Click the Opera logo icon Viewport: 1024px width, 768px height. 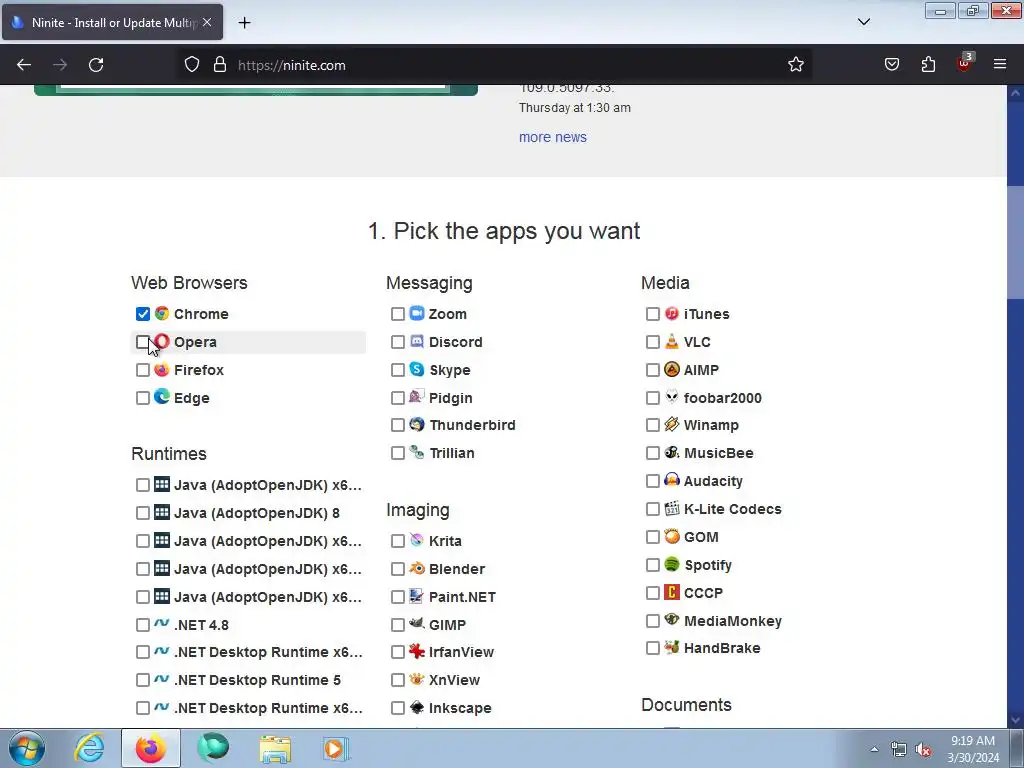coord(161,342)
